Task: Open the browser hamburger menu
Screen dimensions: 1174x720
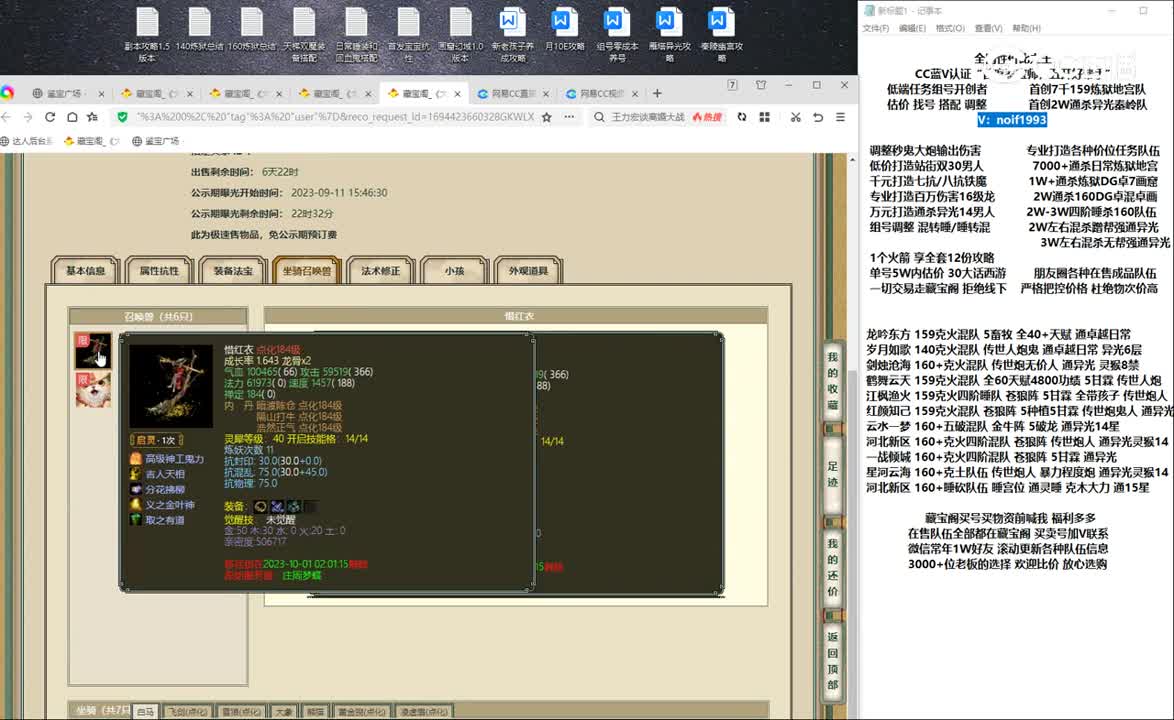Action: (x=840, y=118)
